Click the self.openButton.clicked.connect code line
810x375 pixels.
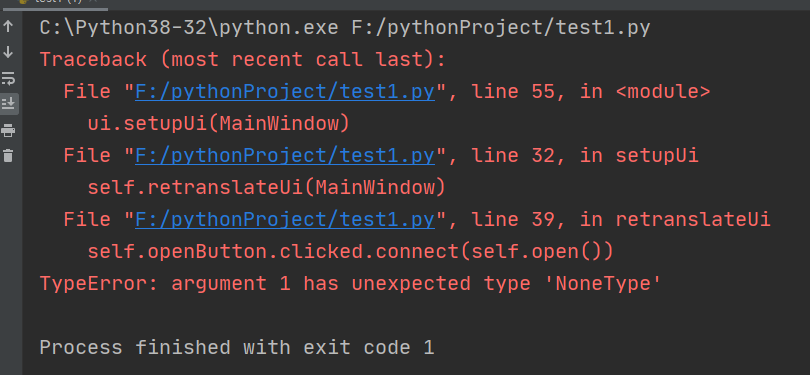[x=350, y=252]
